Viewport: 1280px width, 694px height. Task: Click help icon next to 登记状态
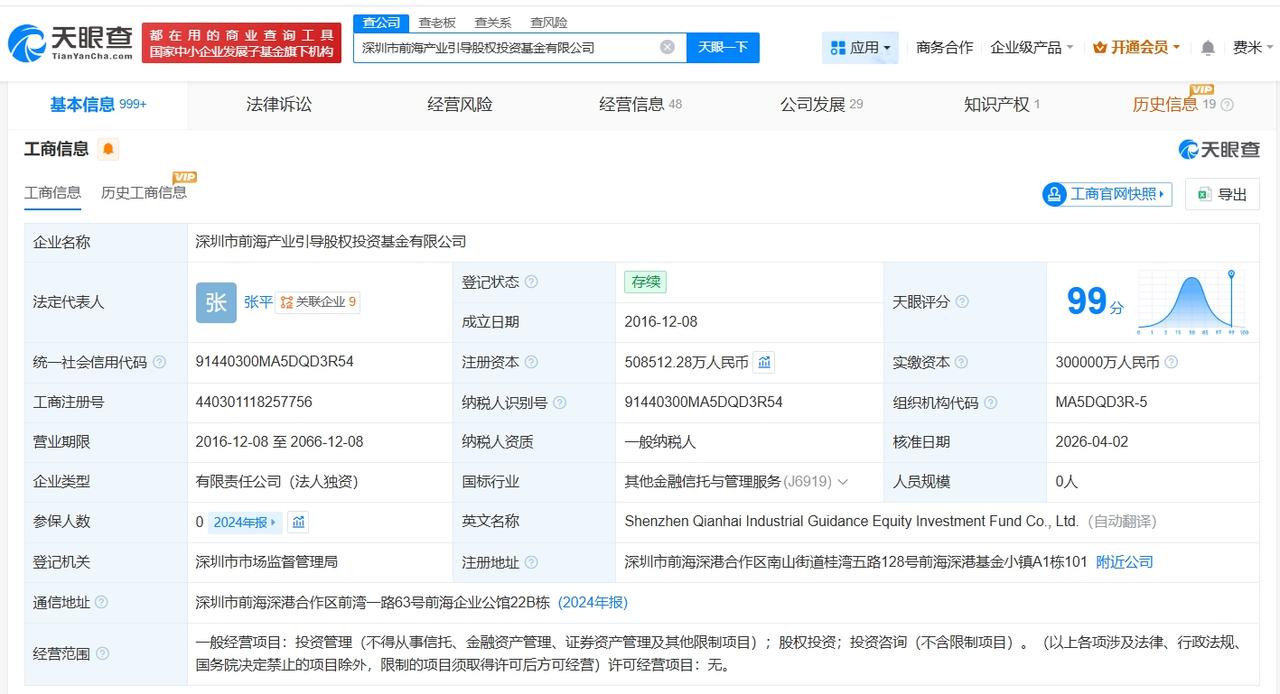(531, 282)
